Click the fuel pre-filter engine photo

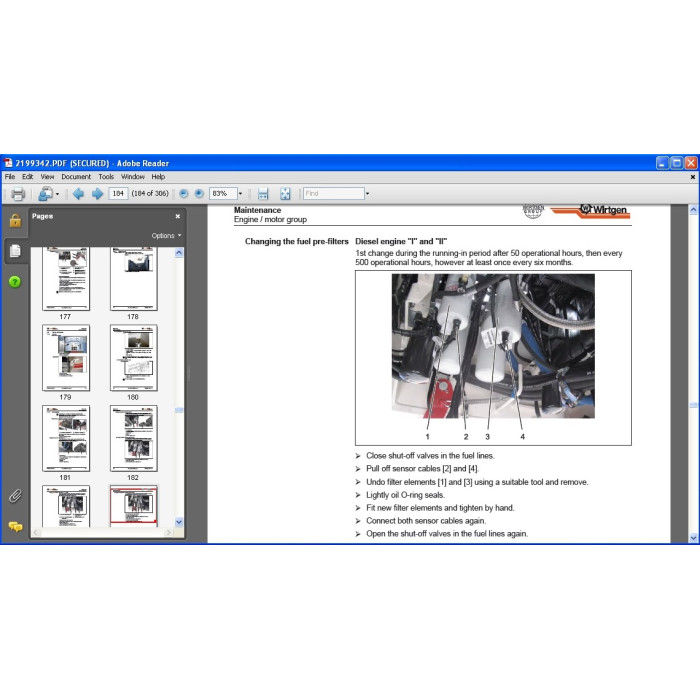(x=493, y=346)
